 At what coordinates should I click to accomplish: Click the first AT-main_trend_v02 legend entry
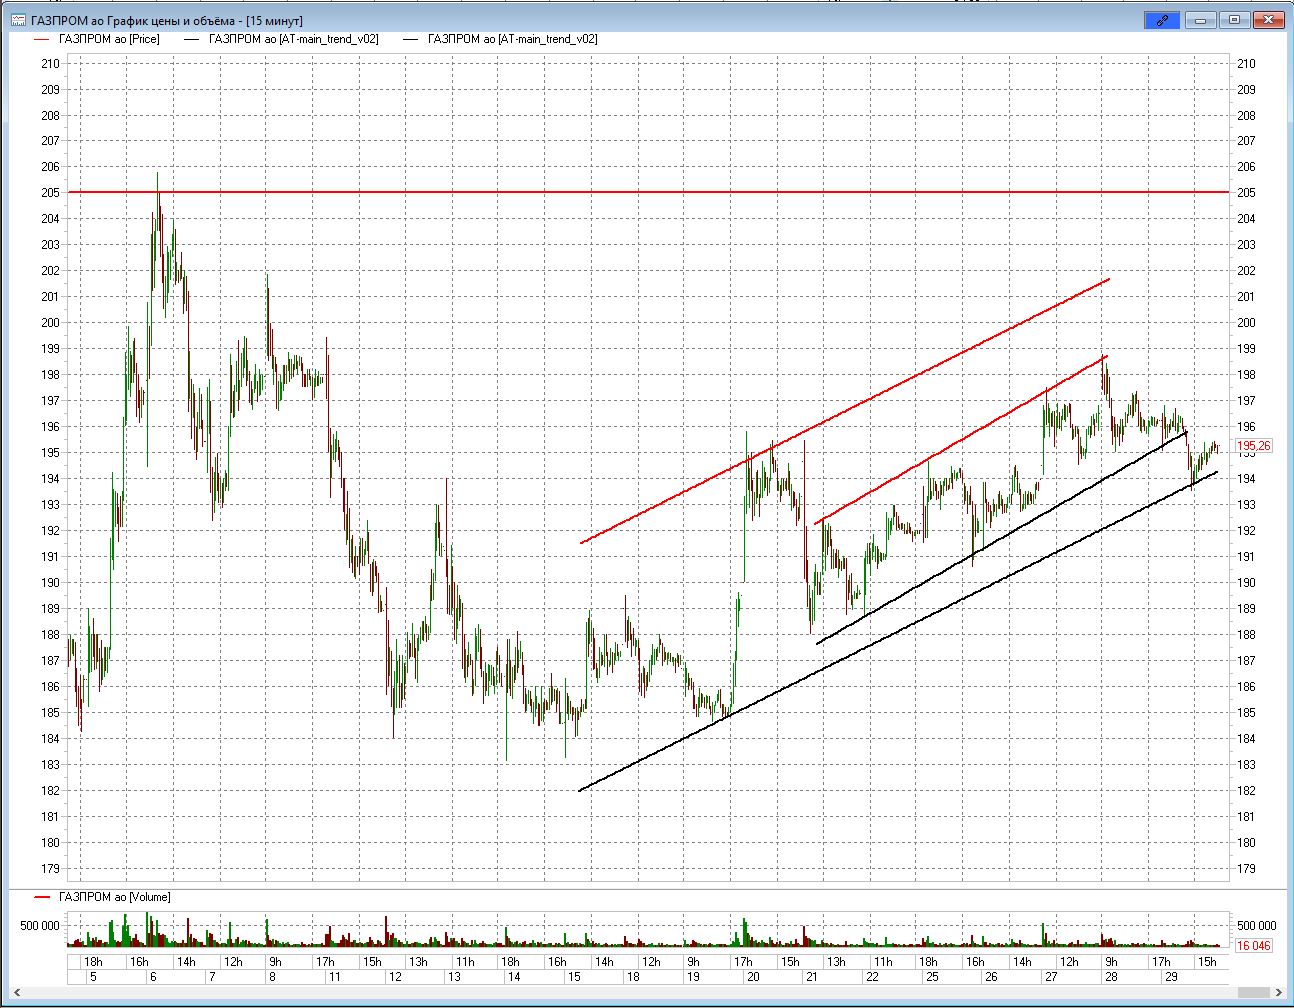[293, 39]
